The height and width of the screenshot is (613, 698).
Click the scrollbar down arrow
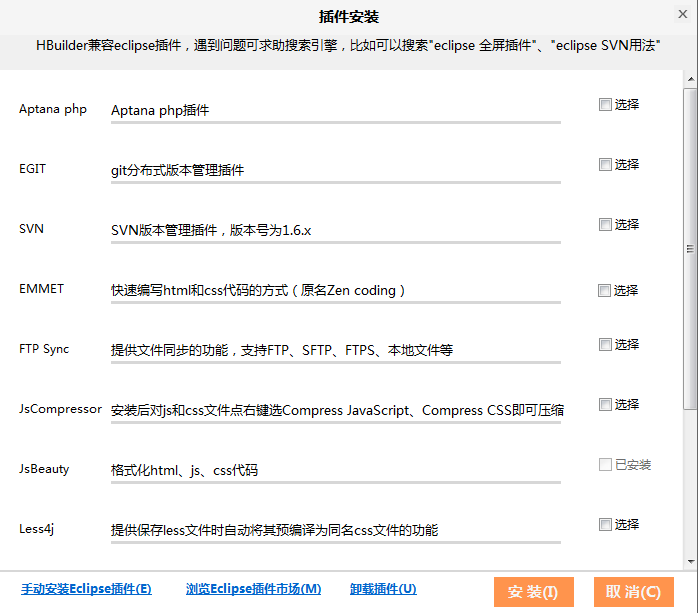pyautogui.click(x=690, y=562)
